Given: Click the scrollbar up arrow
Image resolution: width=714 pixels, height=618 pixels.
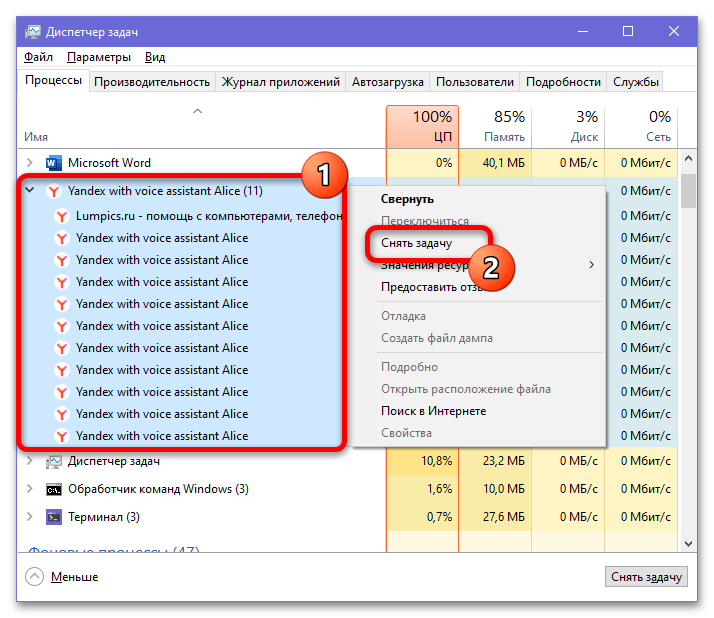Looking at the screenshot, I should tap(688, 158).
